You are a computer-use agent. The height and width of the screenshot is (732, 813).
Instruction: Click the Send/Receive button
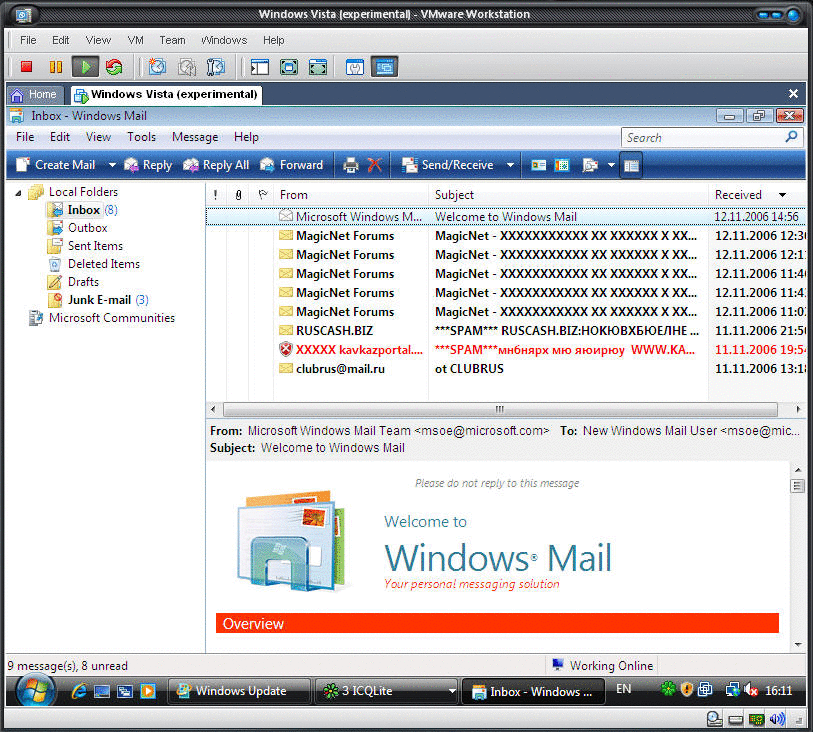(x=447, y=165)
